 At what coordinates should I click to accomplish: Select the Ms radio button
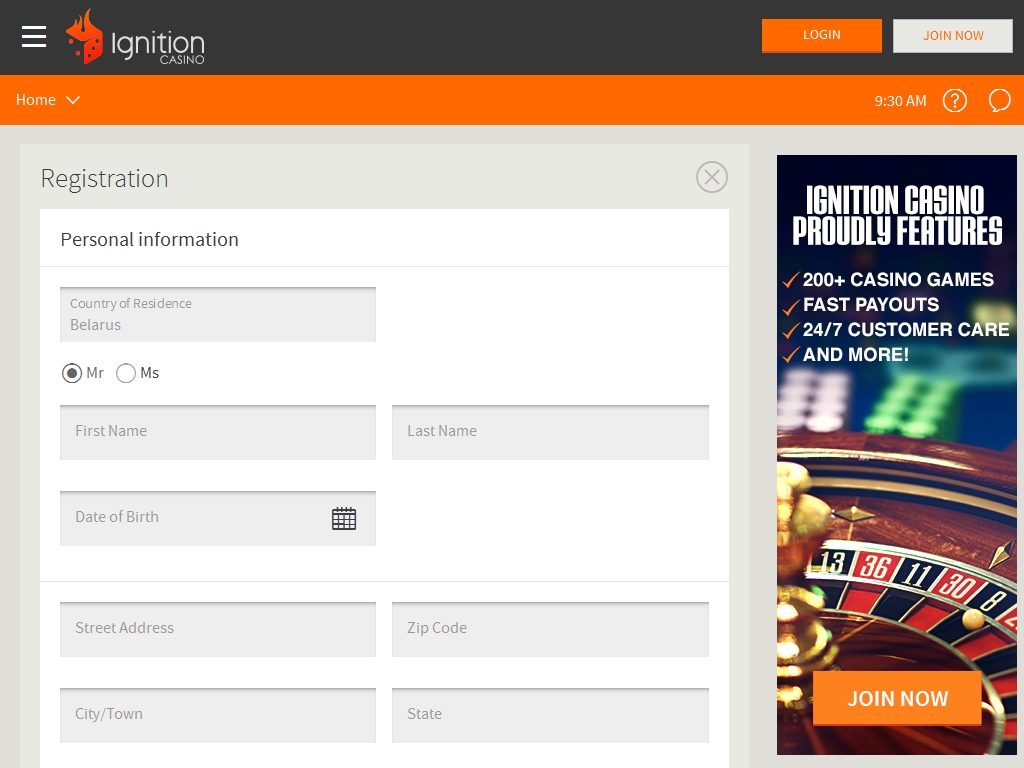[126, 373]
